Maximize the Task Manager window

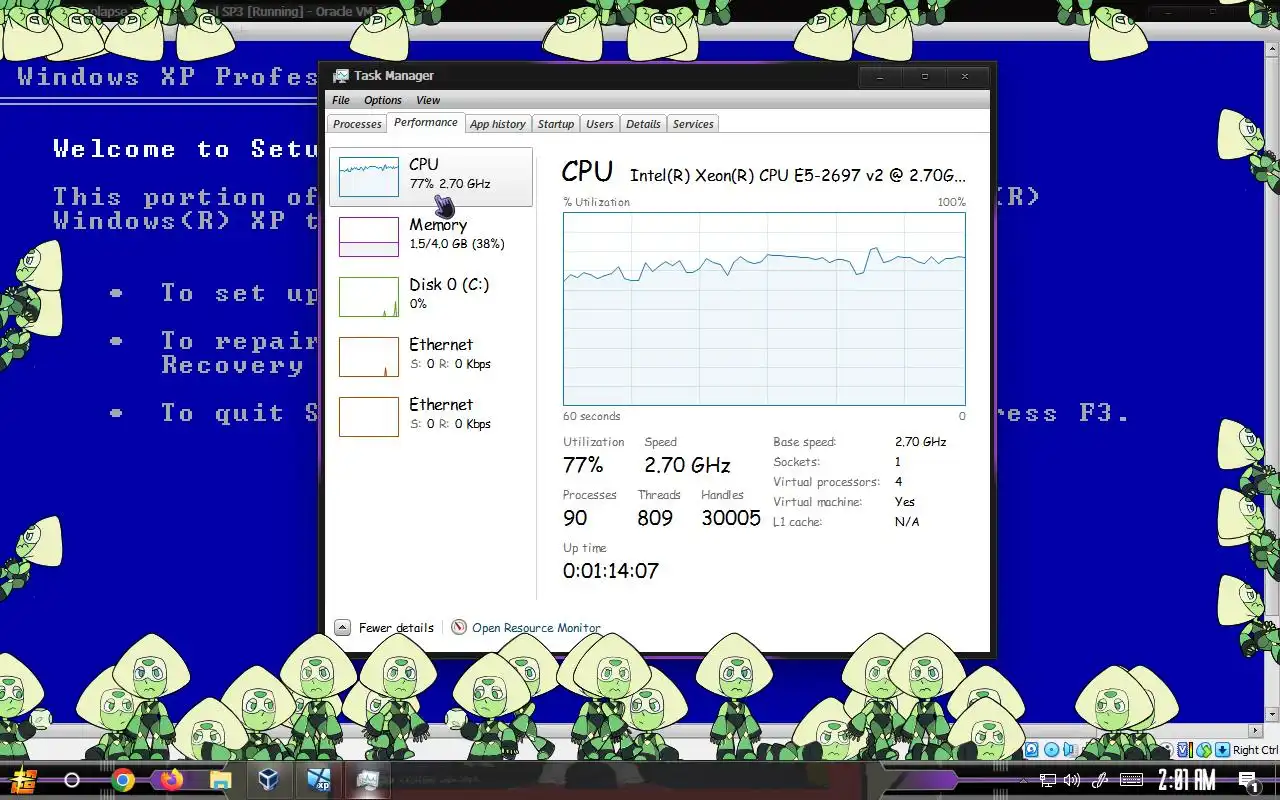coord(924,76)
